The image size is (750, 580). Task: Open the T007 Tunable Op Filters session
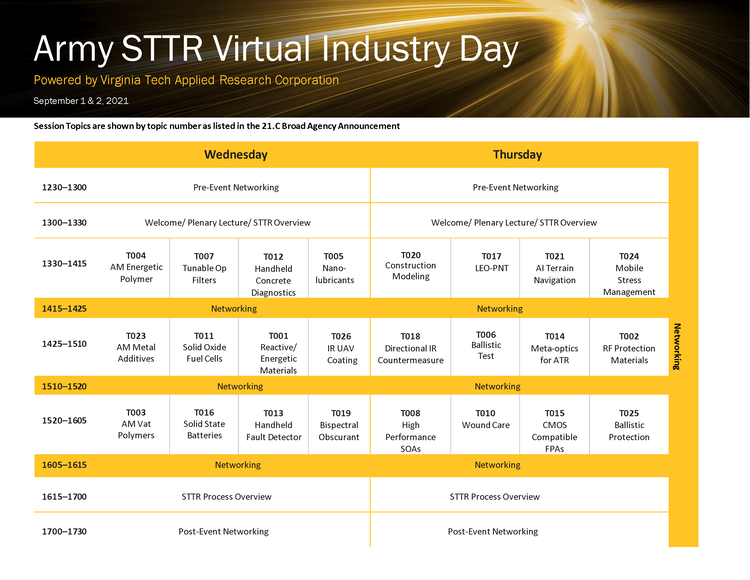click(x=204, y=267)
